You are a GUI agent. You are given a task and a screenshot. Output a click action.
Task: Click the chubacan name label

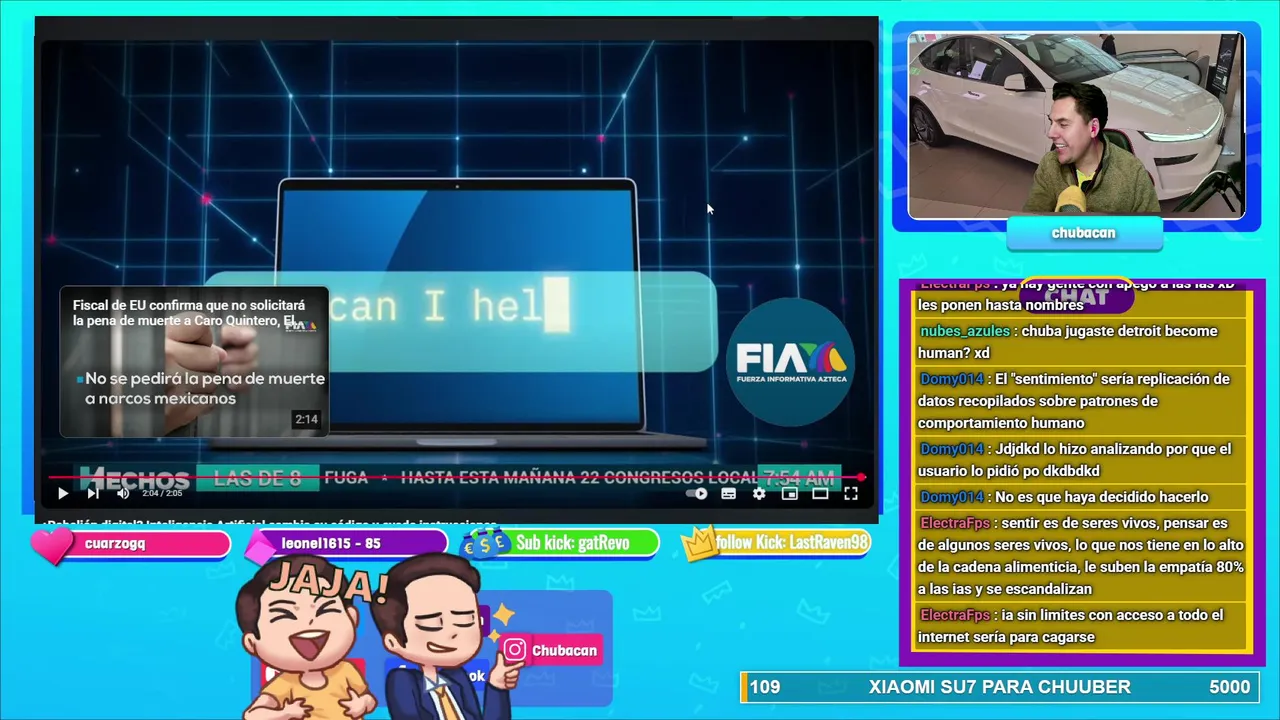point(1084,233)
